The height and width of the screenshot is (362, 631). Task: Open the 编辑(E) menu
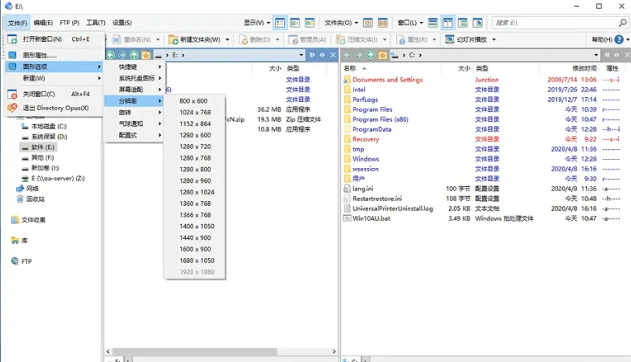[x=43, y=23]
